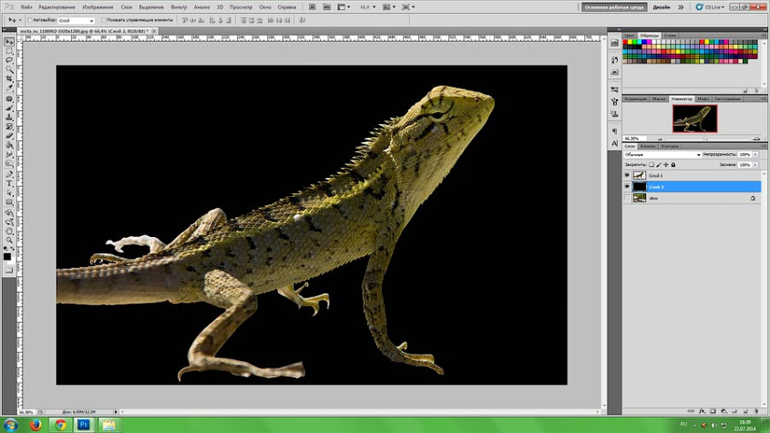
Task: Open the Фильтр menu
Action: point(179,7)
